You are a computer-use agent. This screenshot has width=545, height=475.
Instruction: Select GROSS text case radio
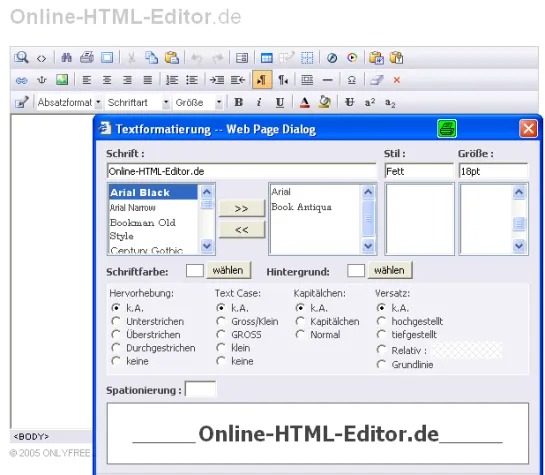(221, 334)
